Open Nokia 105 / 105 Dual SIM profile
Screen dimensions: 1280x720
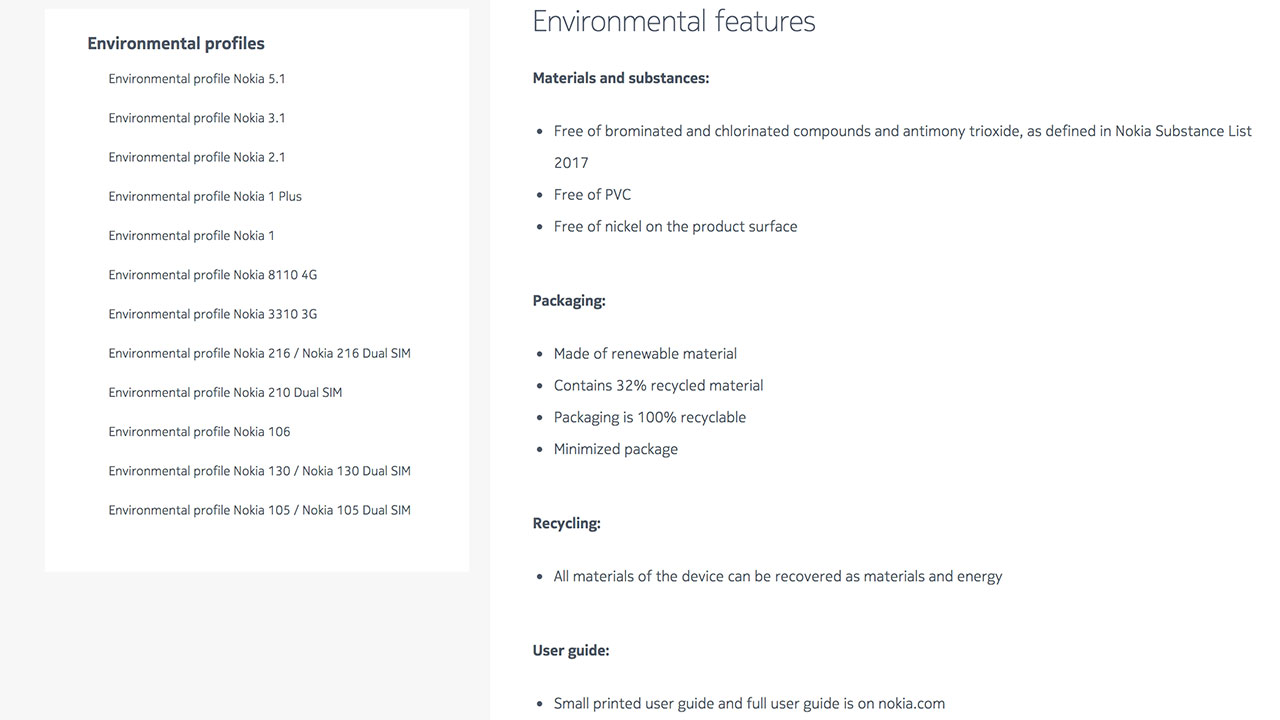pos(260,510)
